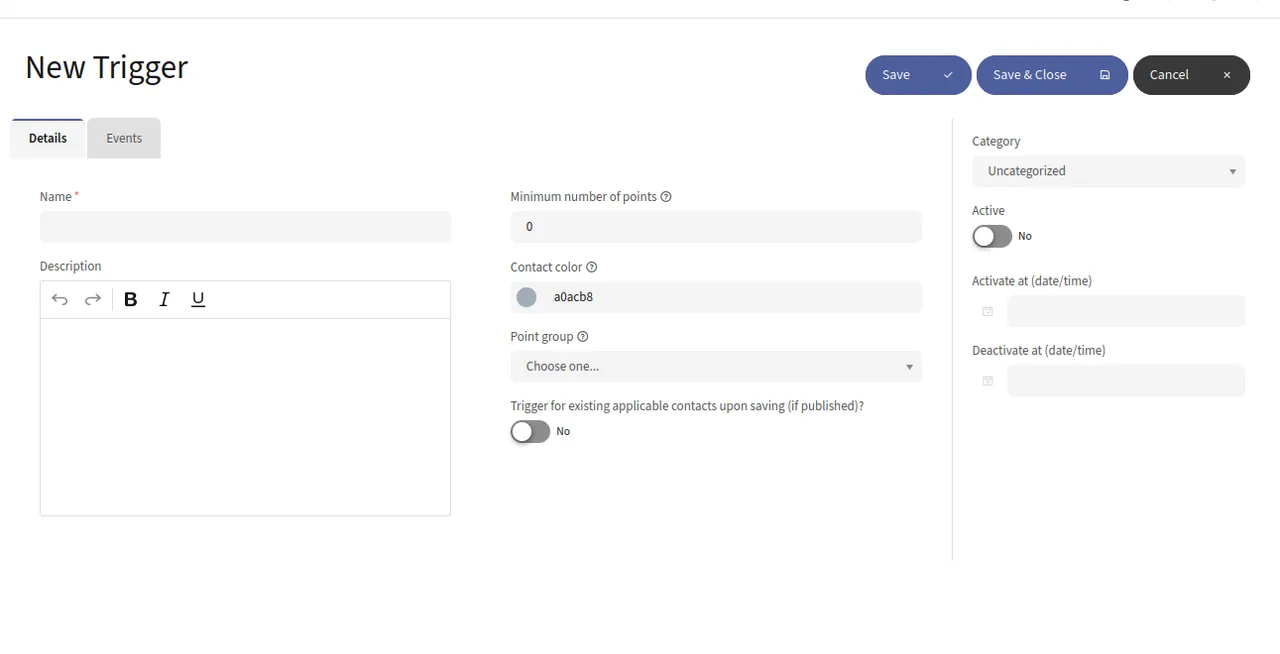Switch to the Details tab

pos(48,138)
